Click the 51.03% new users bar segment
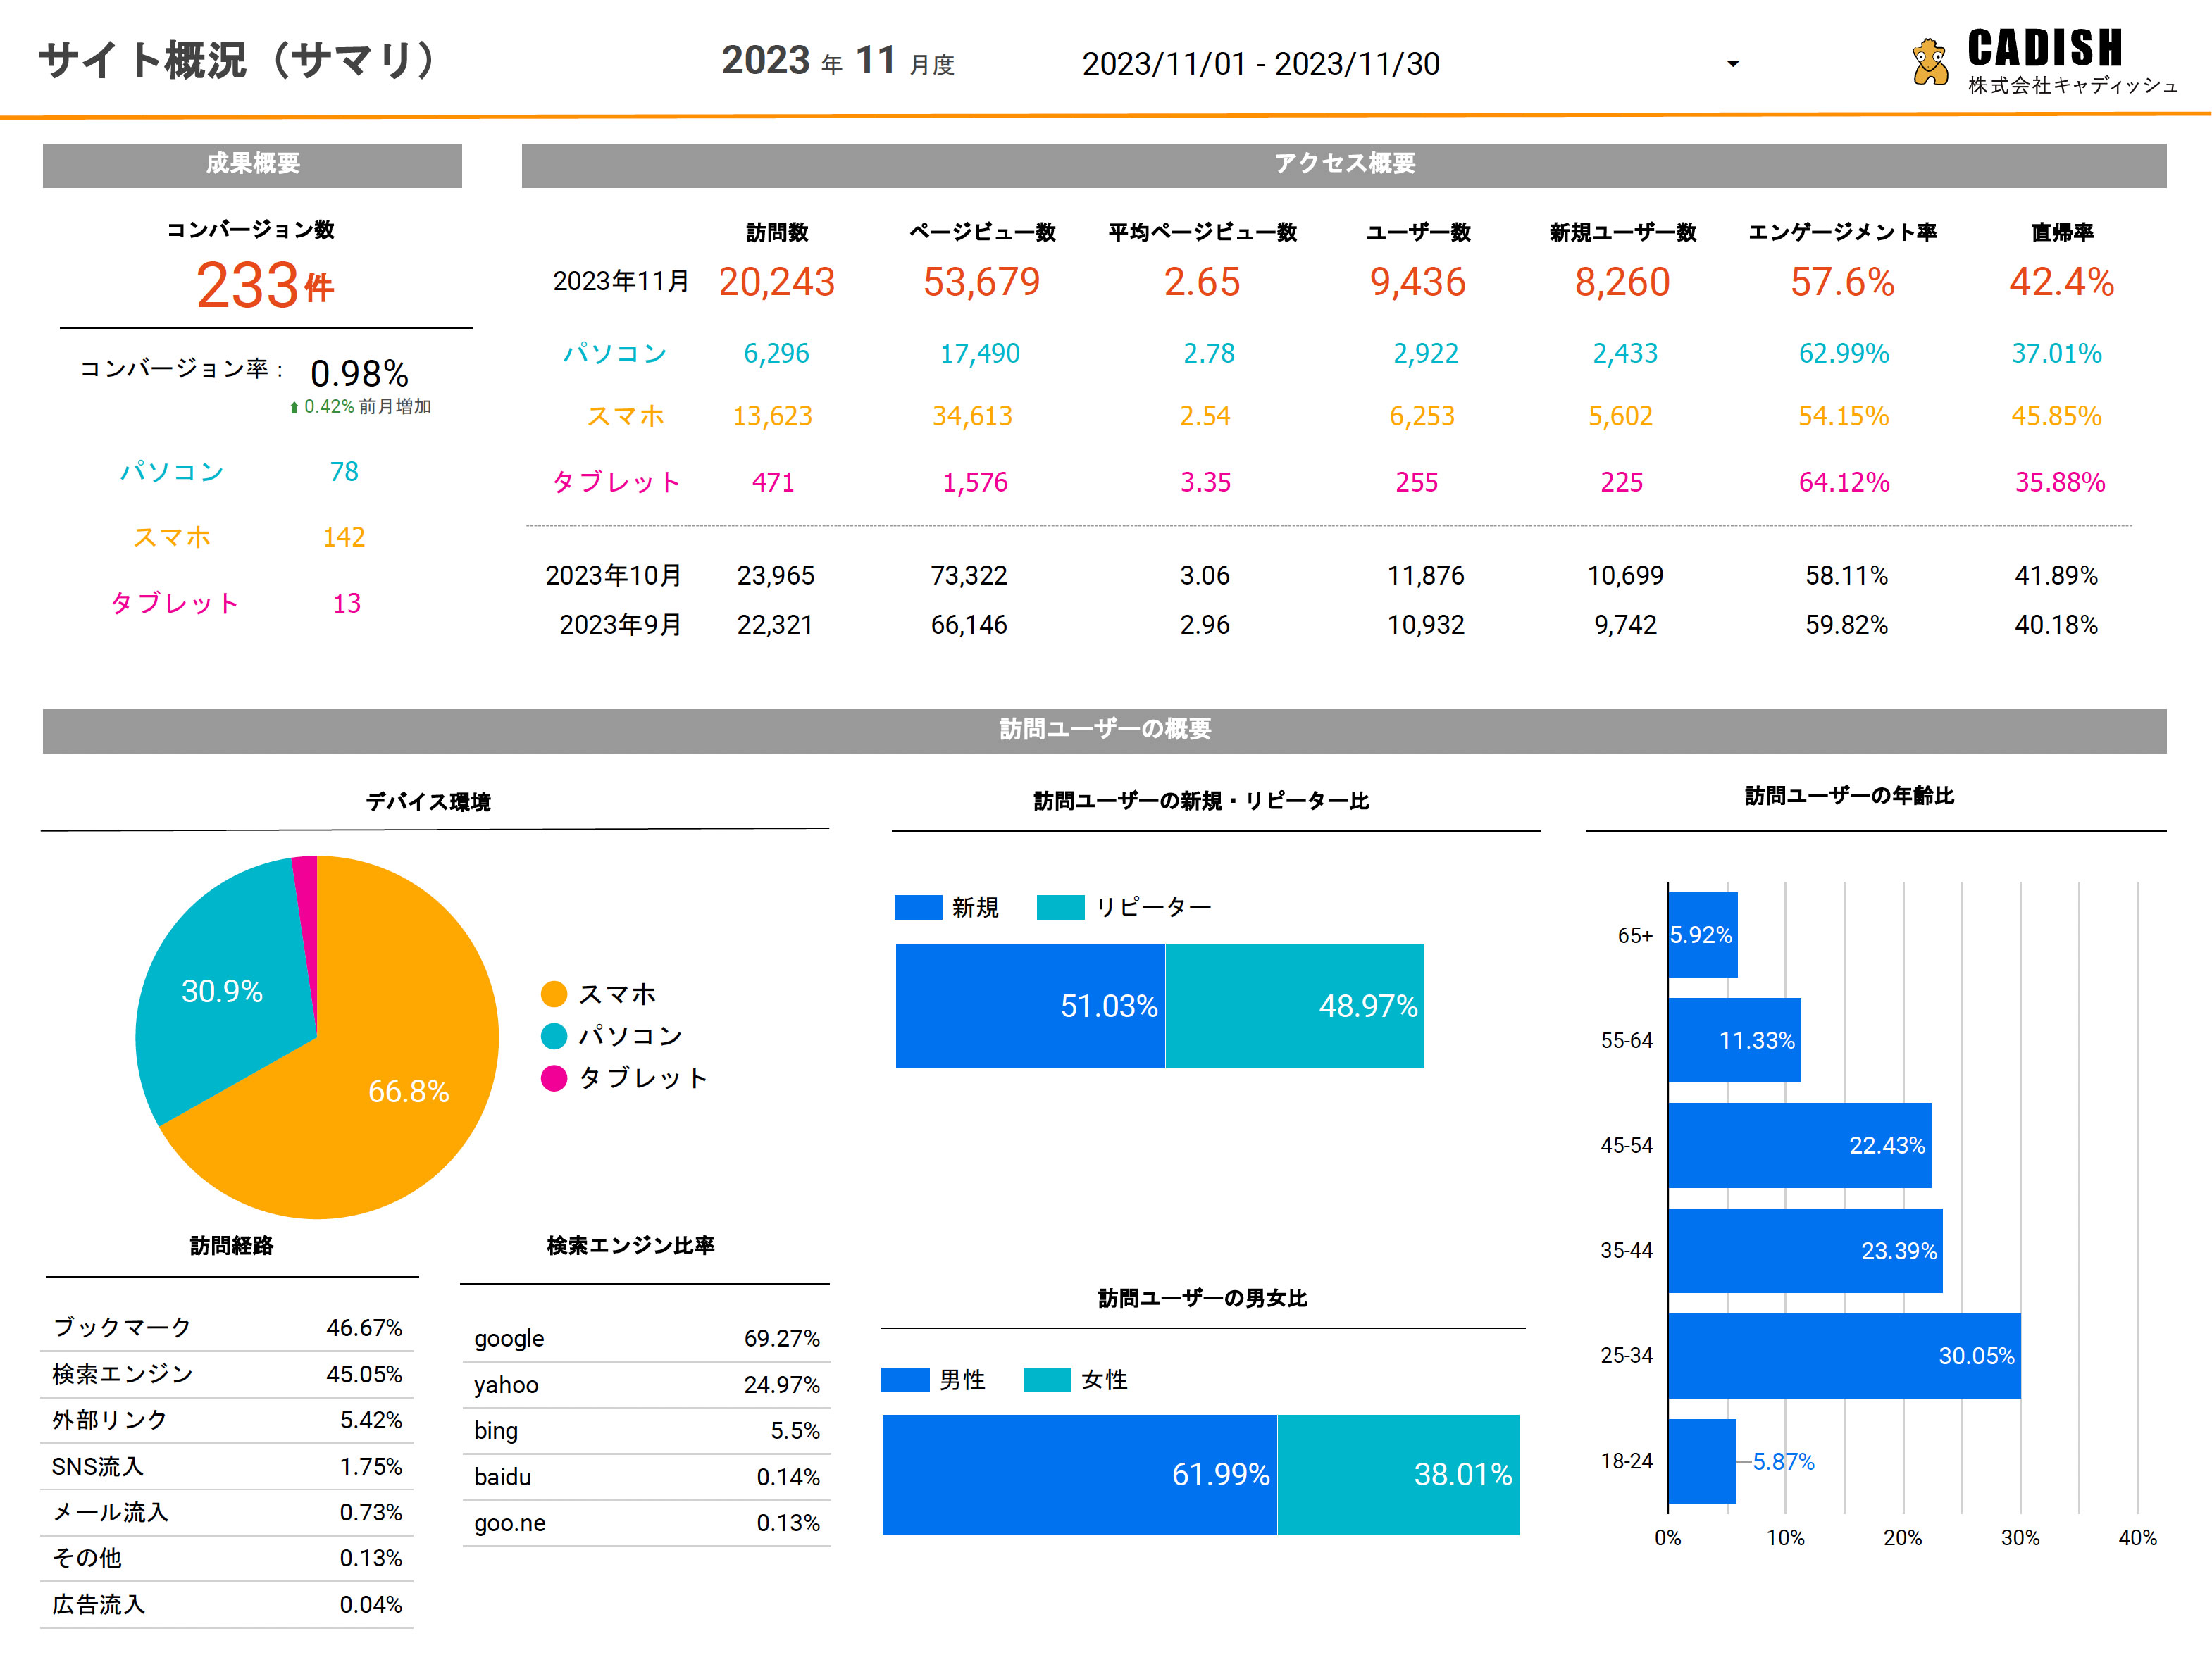 pyautogui.click(x=1030, y=1006)
